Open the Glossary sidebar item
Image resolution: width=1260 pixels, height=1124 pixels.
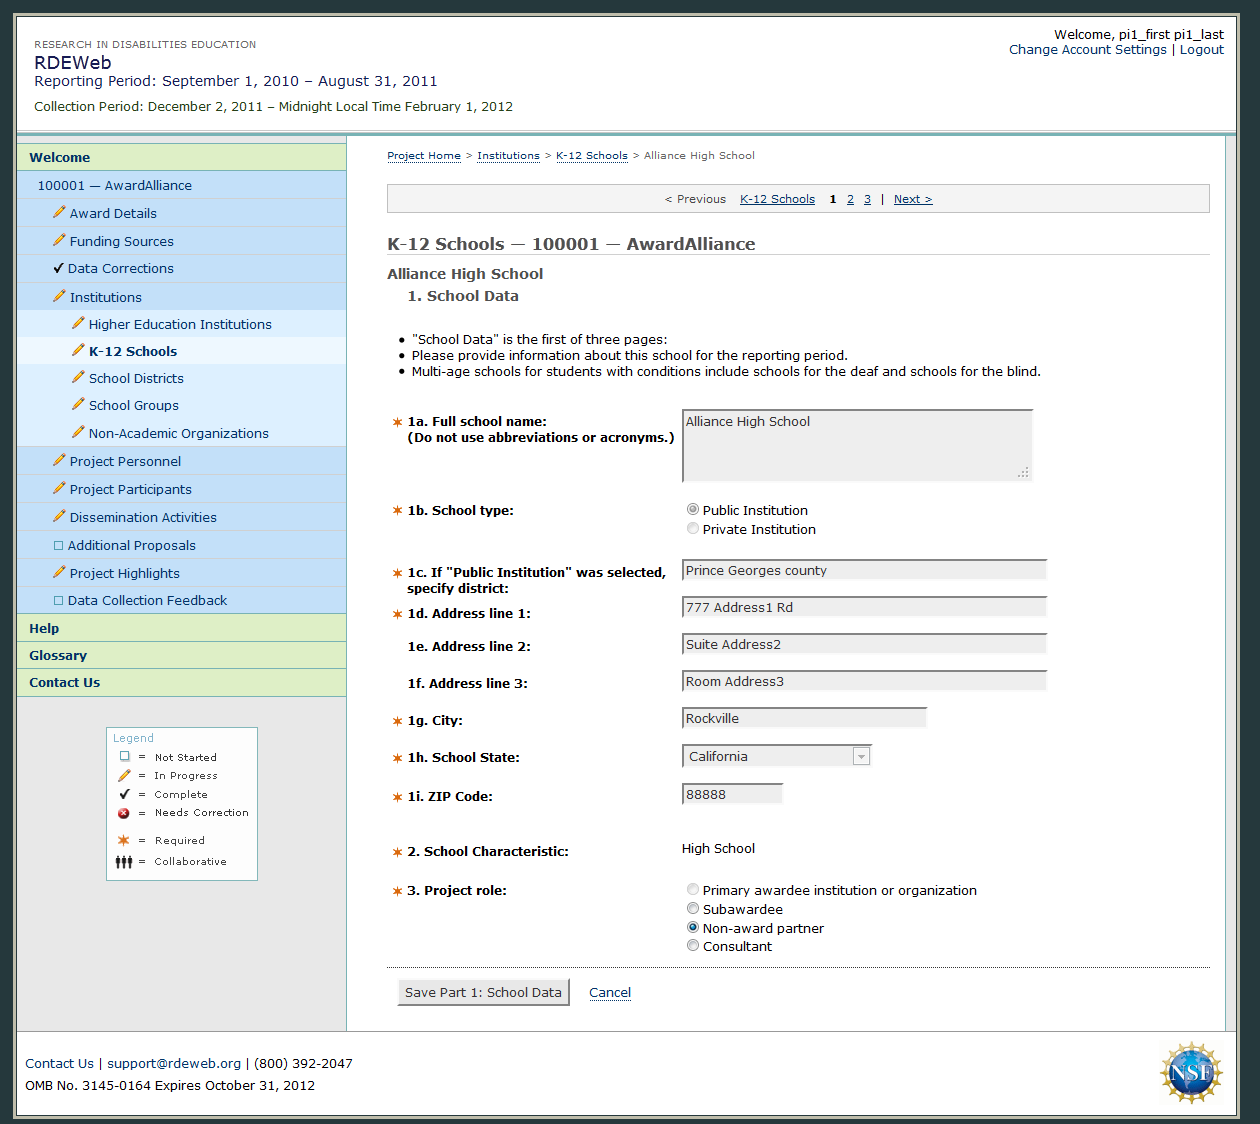pos(58,655)
